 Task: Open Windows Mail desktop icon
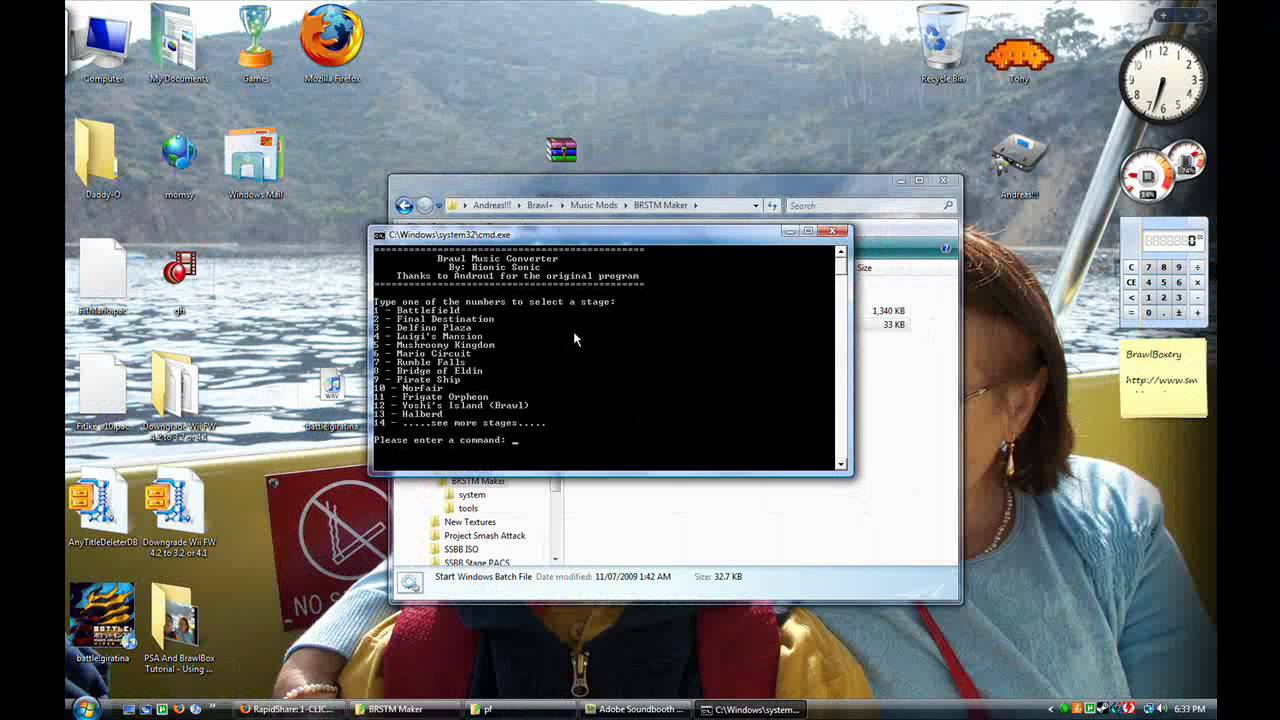pos(255,163)
